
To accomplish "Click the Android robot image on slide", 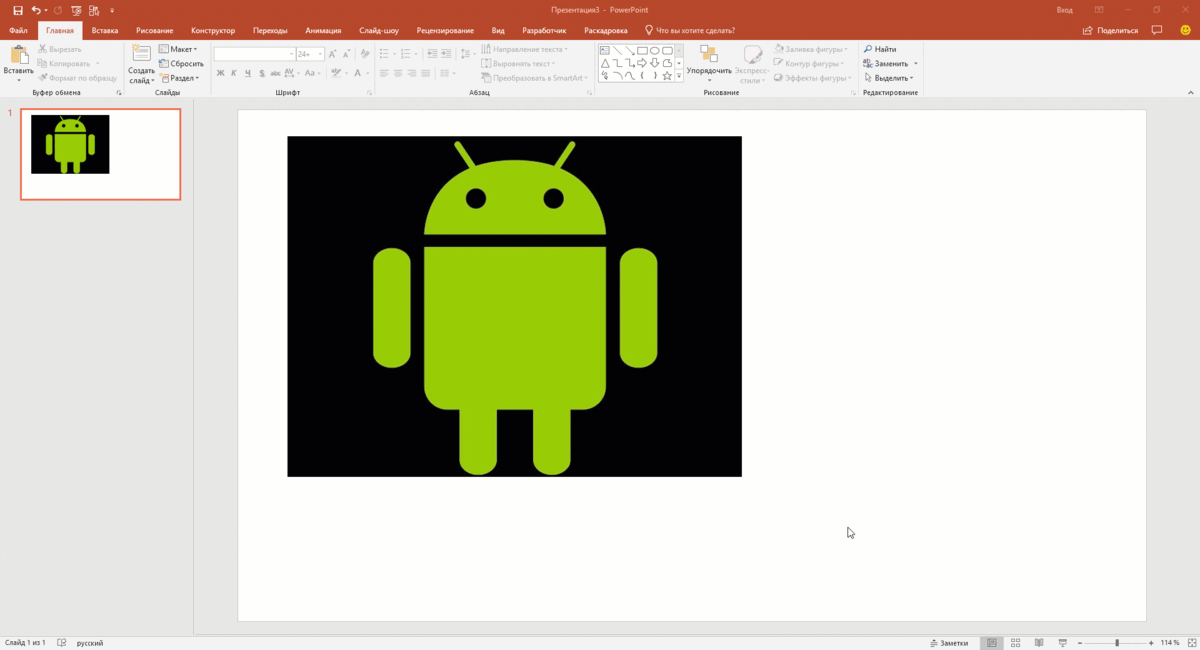I will coord(514,306).
